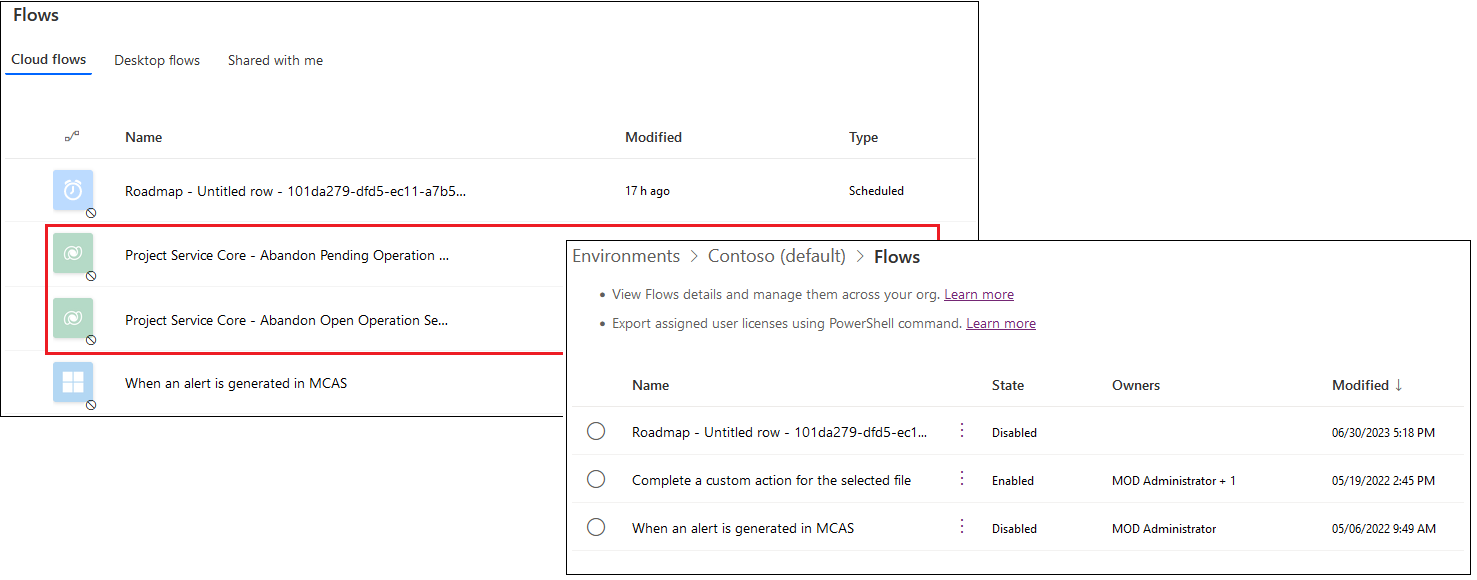Open Learn more link for View Flows details
Screen dimensions: 1477x580
[978, 295]
